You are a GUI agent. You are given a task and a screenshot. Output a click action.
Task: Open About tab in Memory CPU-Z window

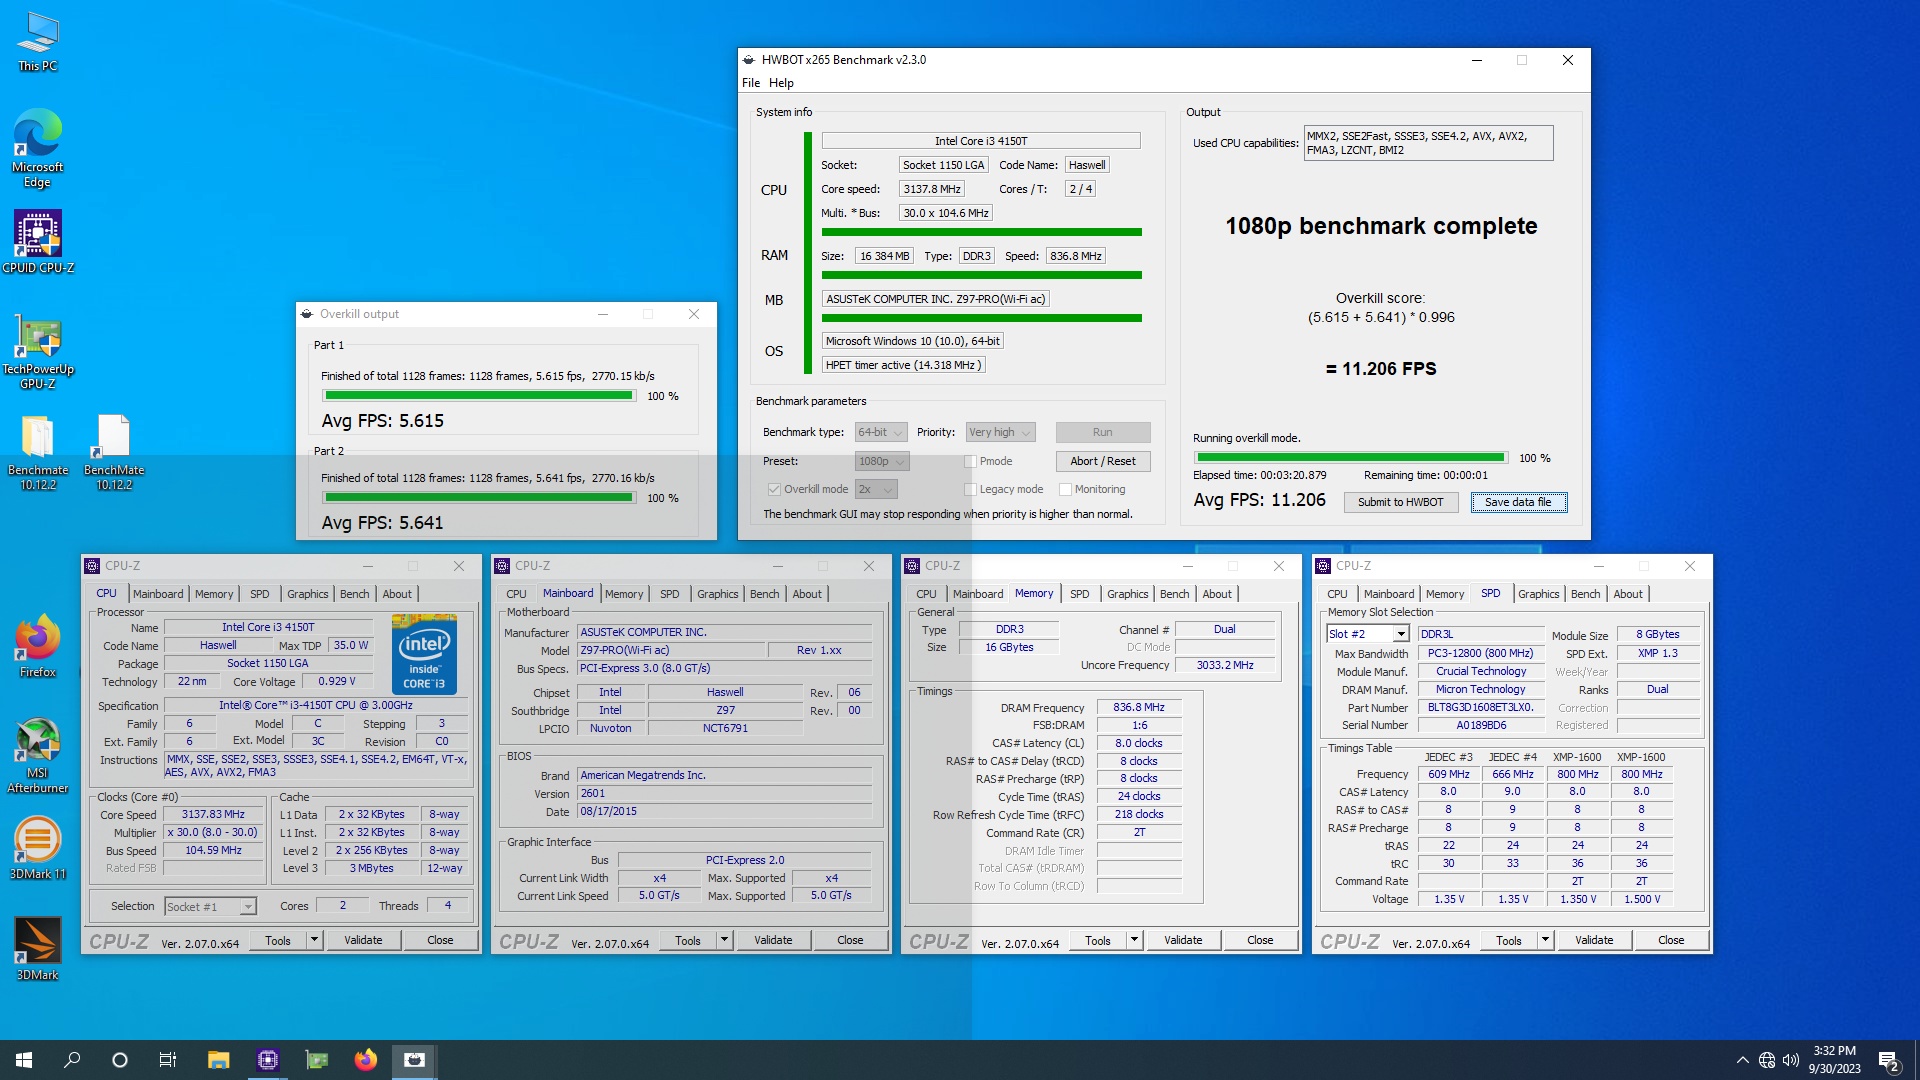1217,594
